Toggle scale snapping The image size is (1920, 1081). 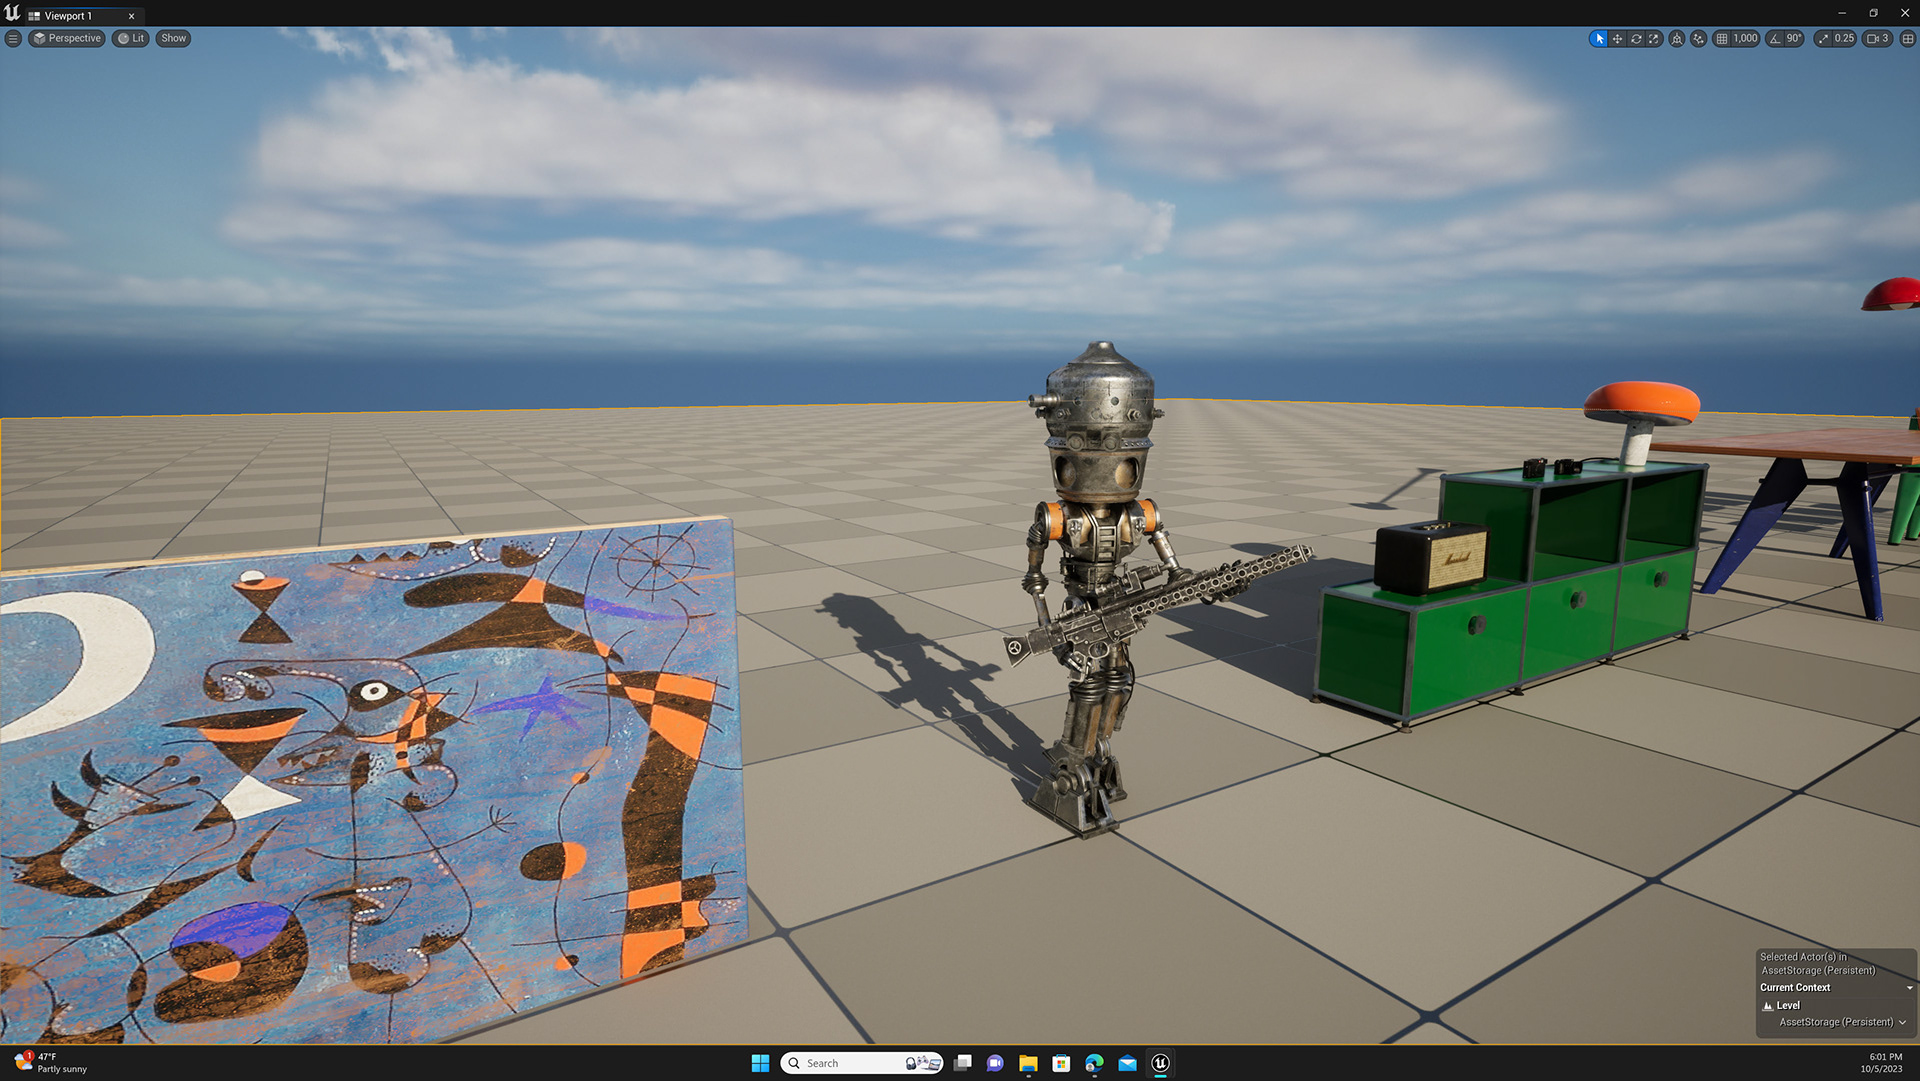(x=1823, y=38)
